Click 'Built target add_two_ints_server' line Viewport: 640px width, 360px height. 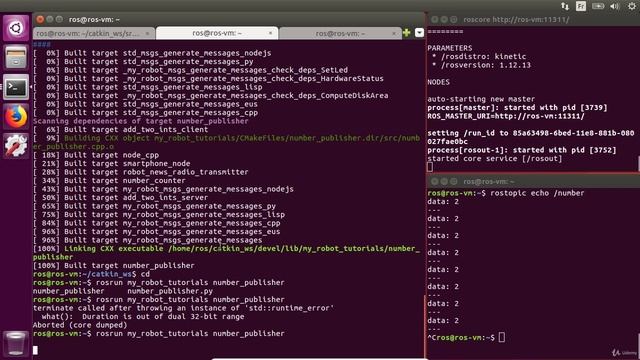coord(136,198)
